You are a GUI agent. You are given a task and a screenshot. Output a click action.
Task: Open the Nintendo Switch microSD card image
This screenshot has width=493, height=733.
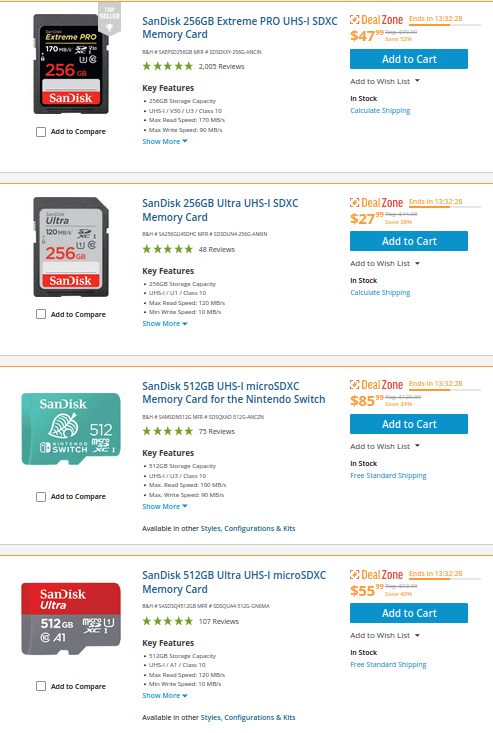71,429
